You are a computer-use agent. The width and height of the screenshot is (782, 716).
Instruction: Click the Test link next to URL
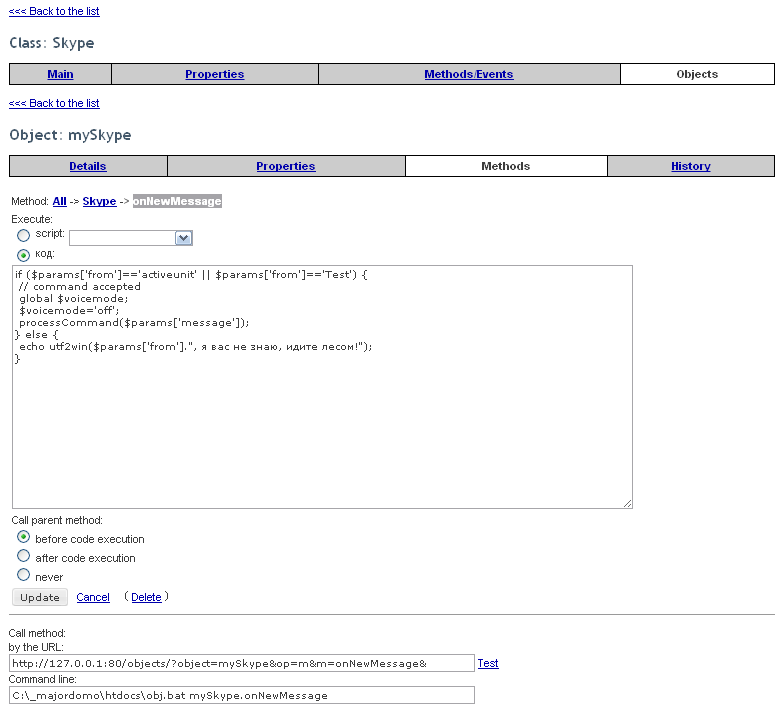pyautogui.click(x=488, y=663)
